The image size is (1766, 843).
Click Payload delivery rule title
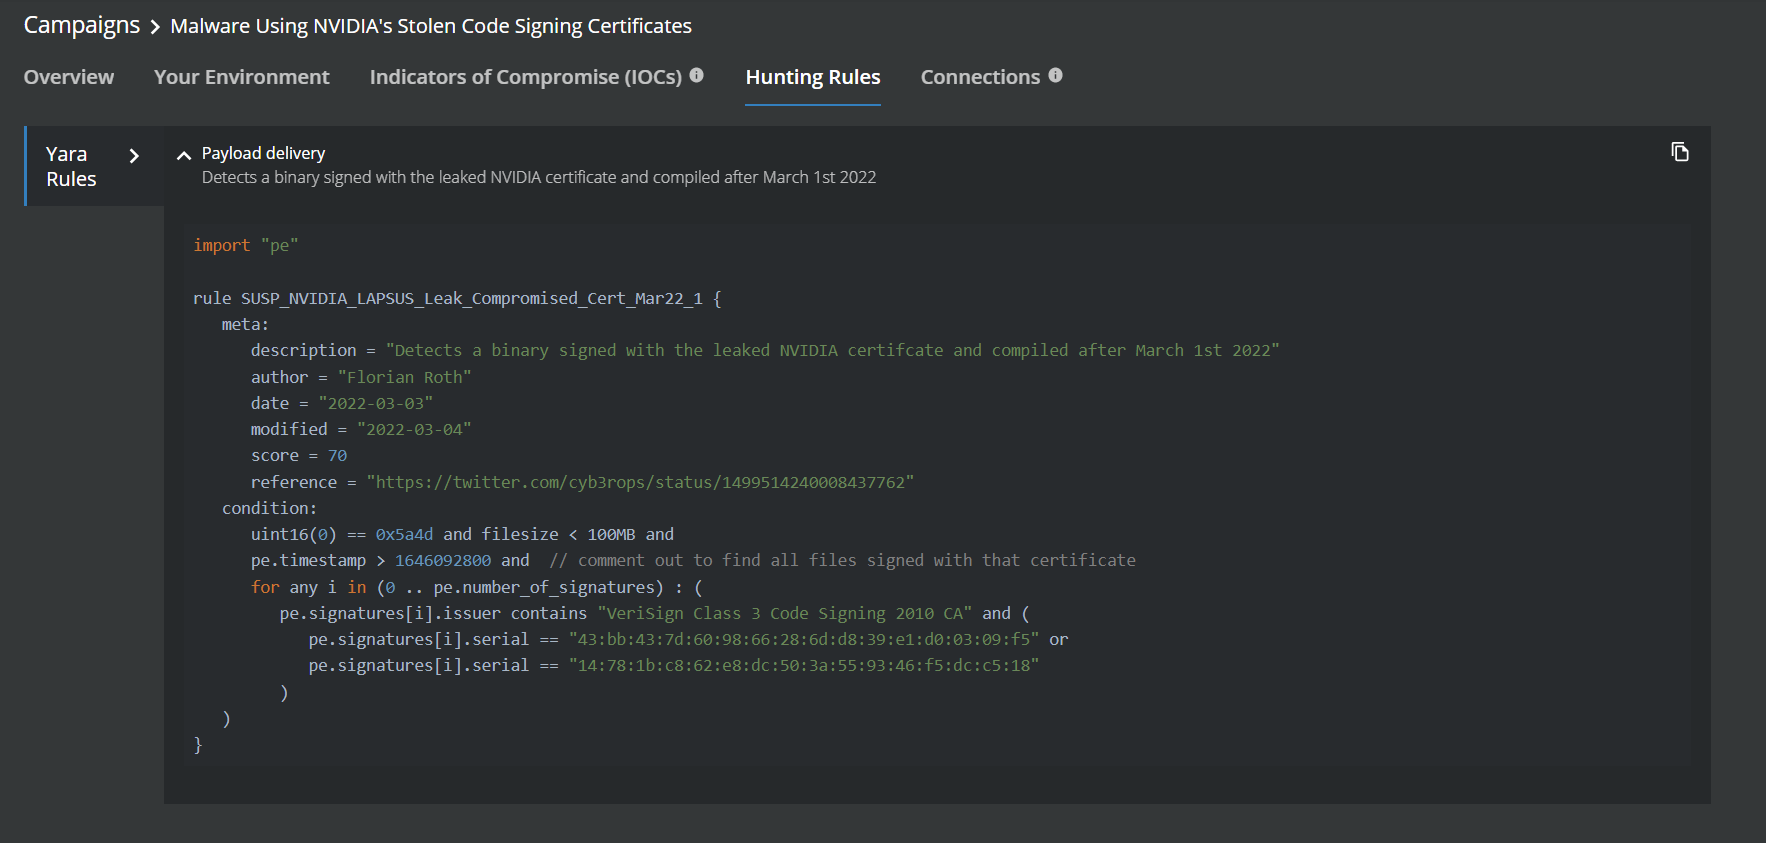263,153
